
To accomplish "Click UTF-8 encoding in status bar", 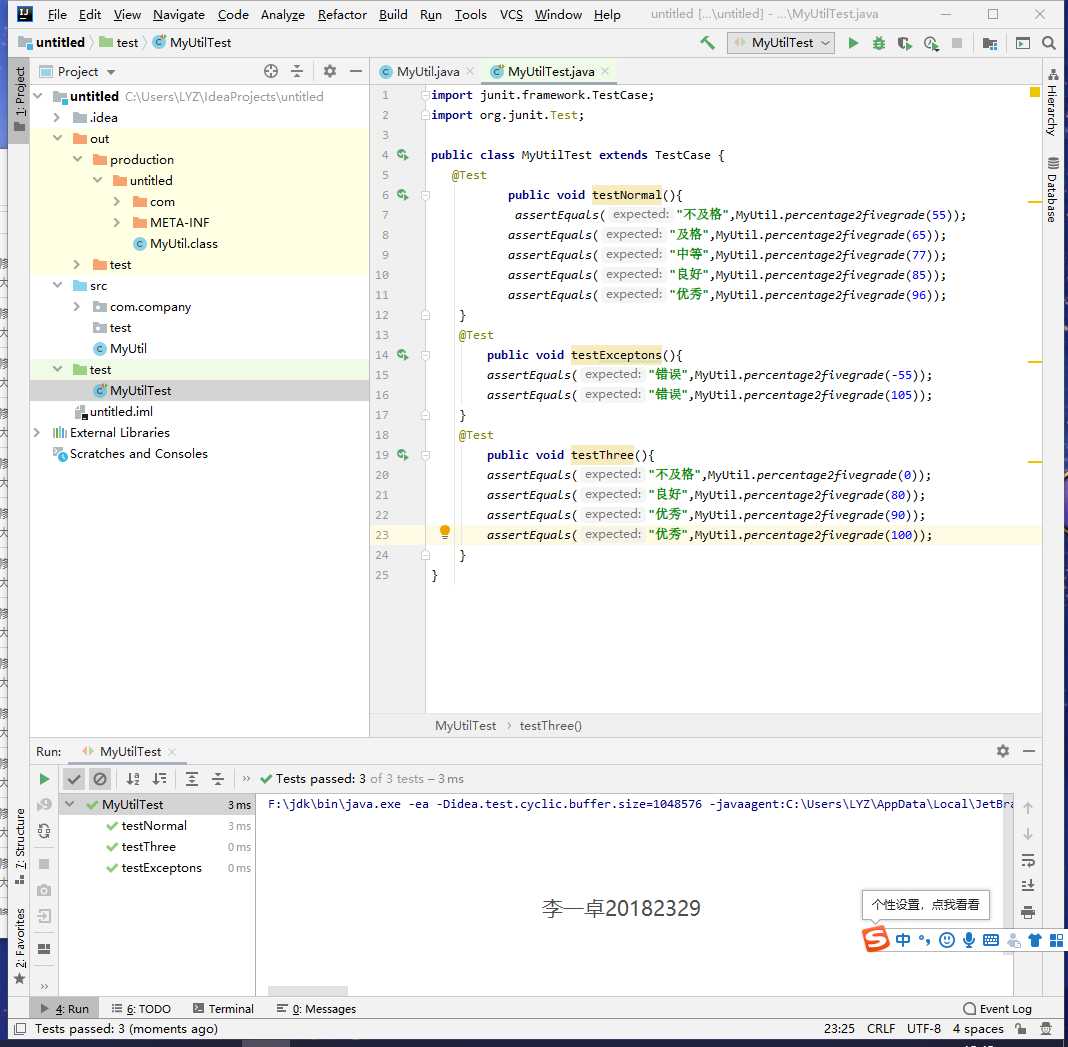I will [x=924, y=1029].
